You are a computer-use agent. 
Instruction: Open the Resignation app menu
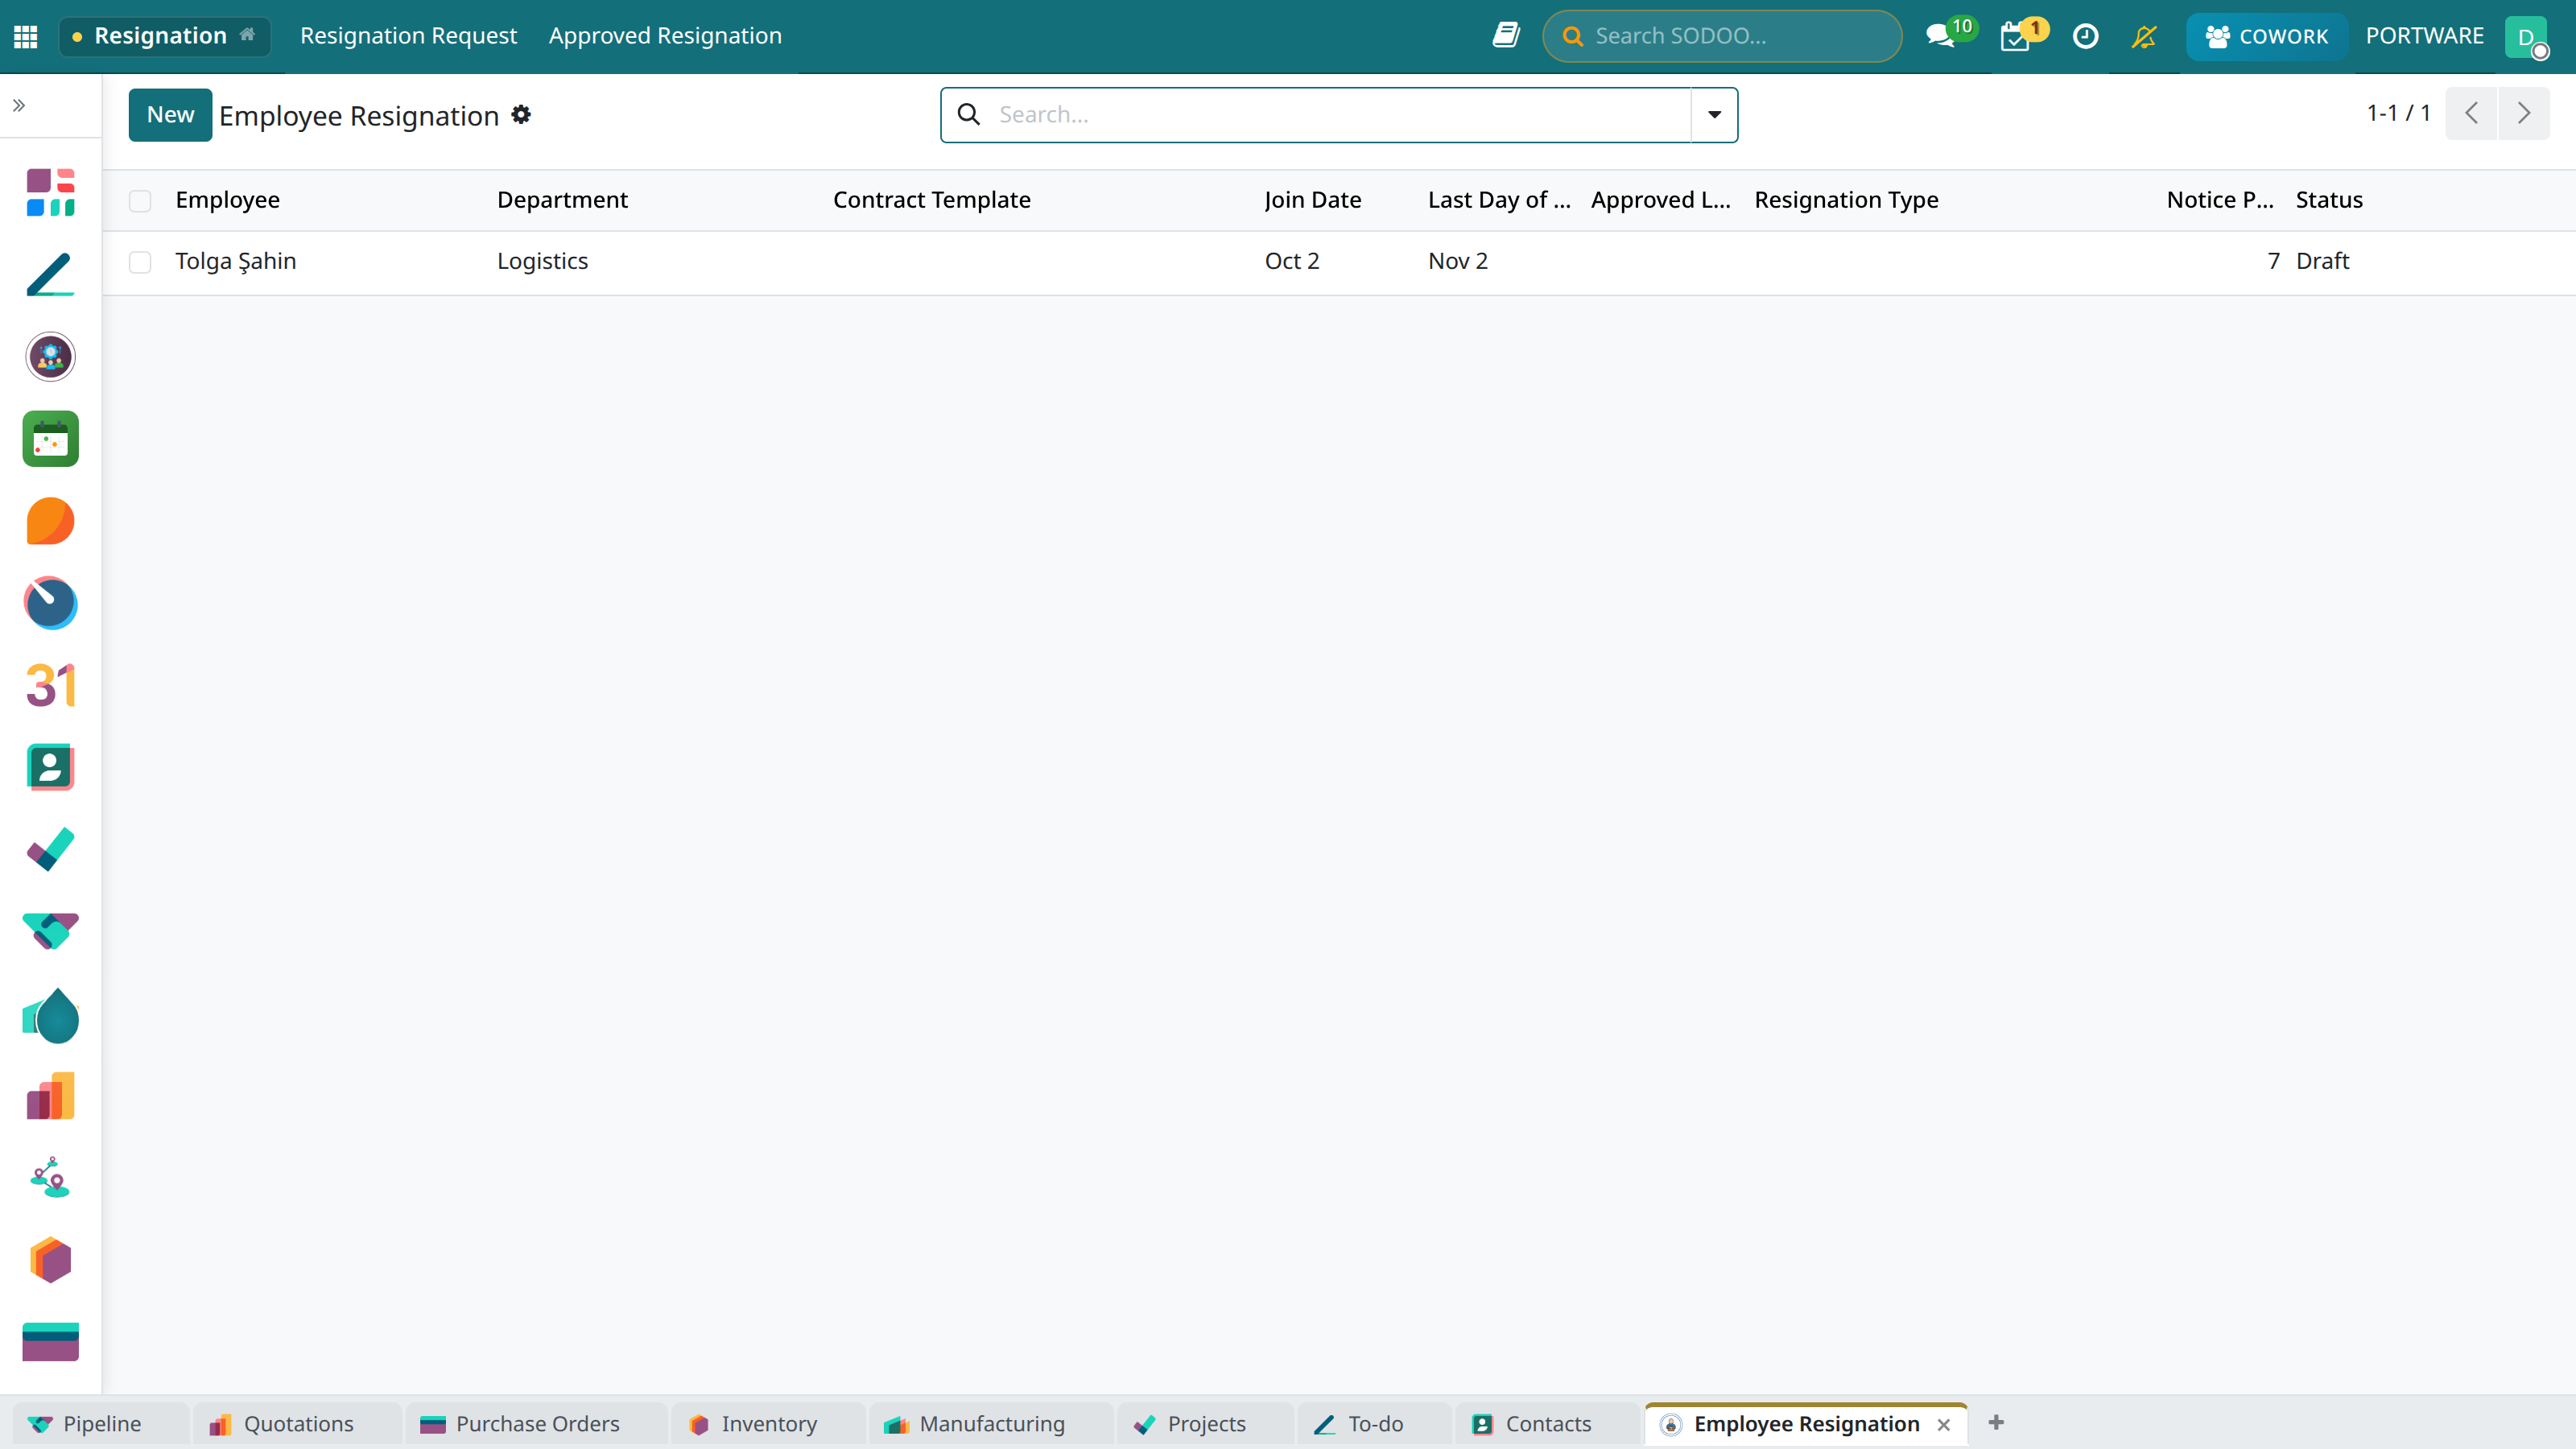(165, 36)
